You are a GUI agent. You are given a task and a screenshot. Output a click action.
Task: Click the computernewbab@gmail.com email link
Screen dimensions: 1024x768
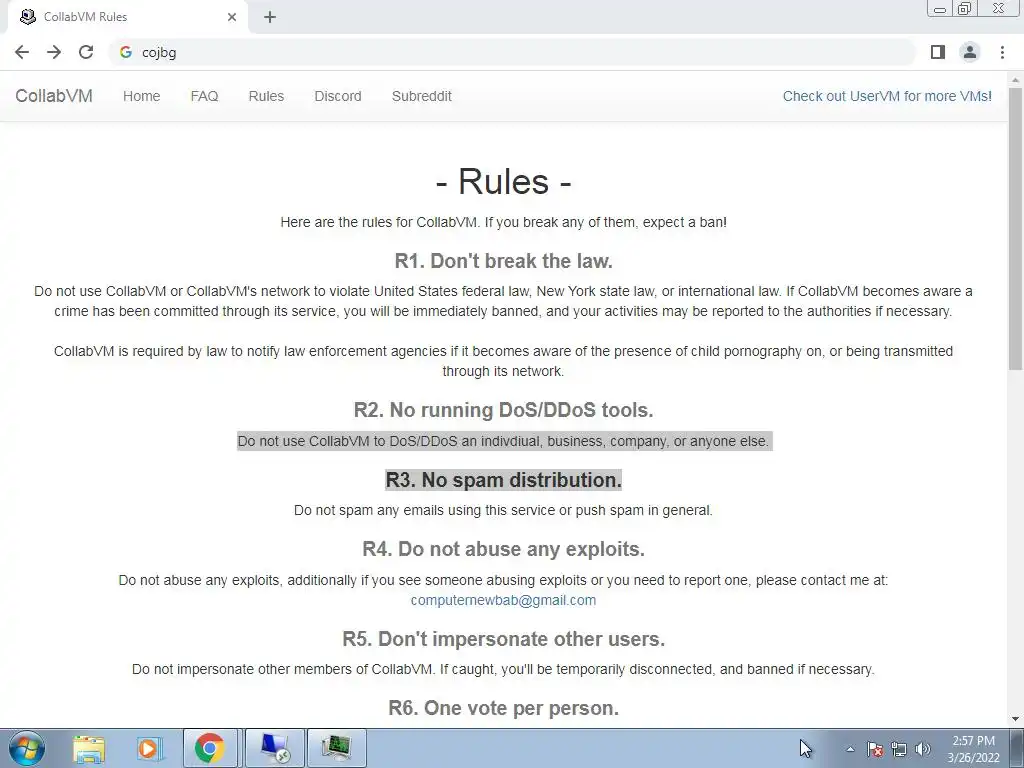coord(503,600)
